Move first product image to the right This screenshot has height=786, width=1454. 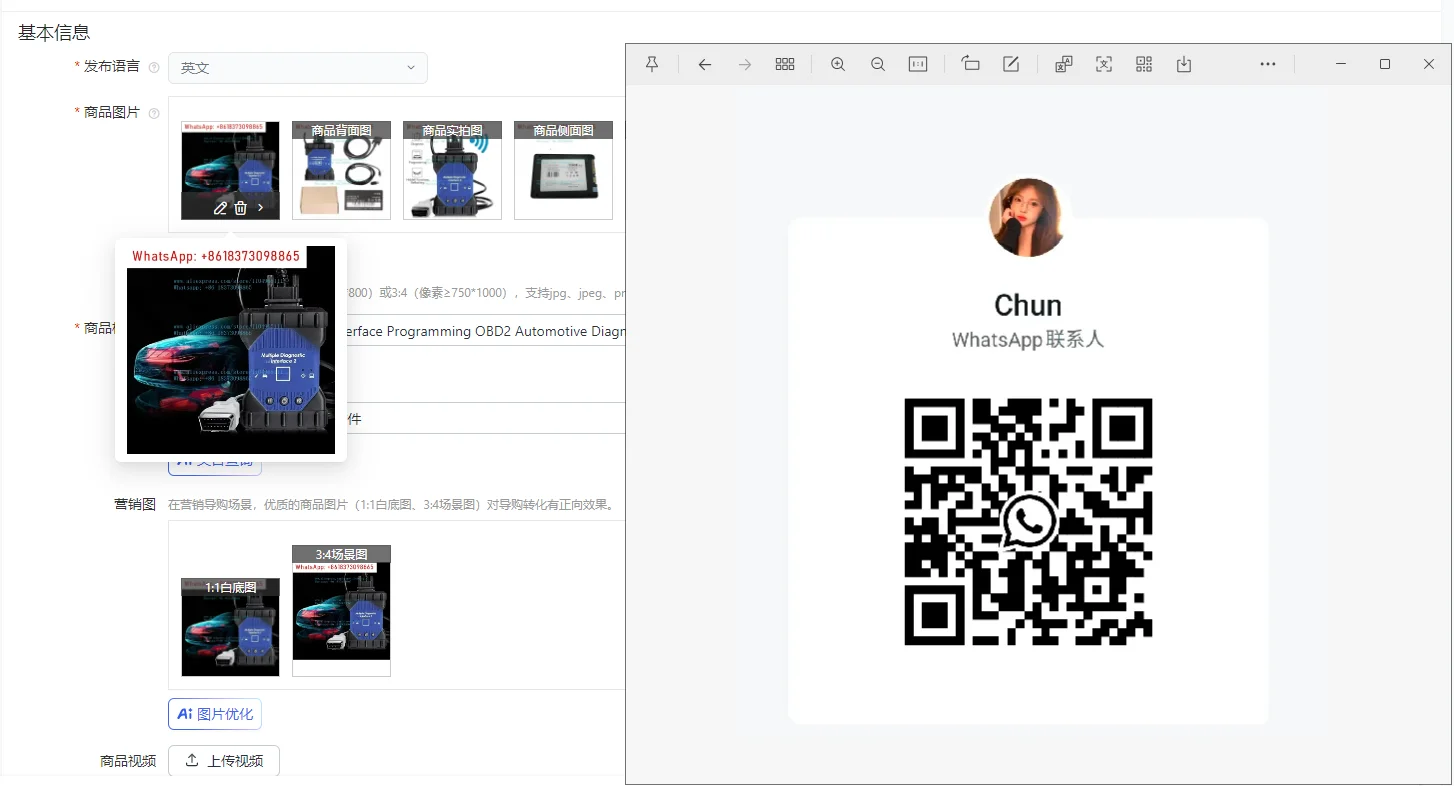coord(261,208)
